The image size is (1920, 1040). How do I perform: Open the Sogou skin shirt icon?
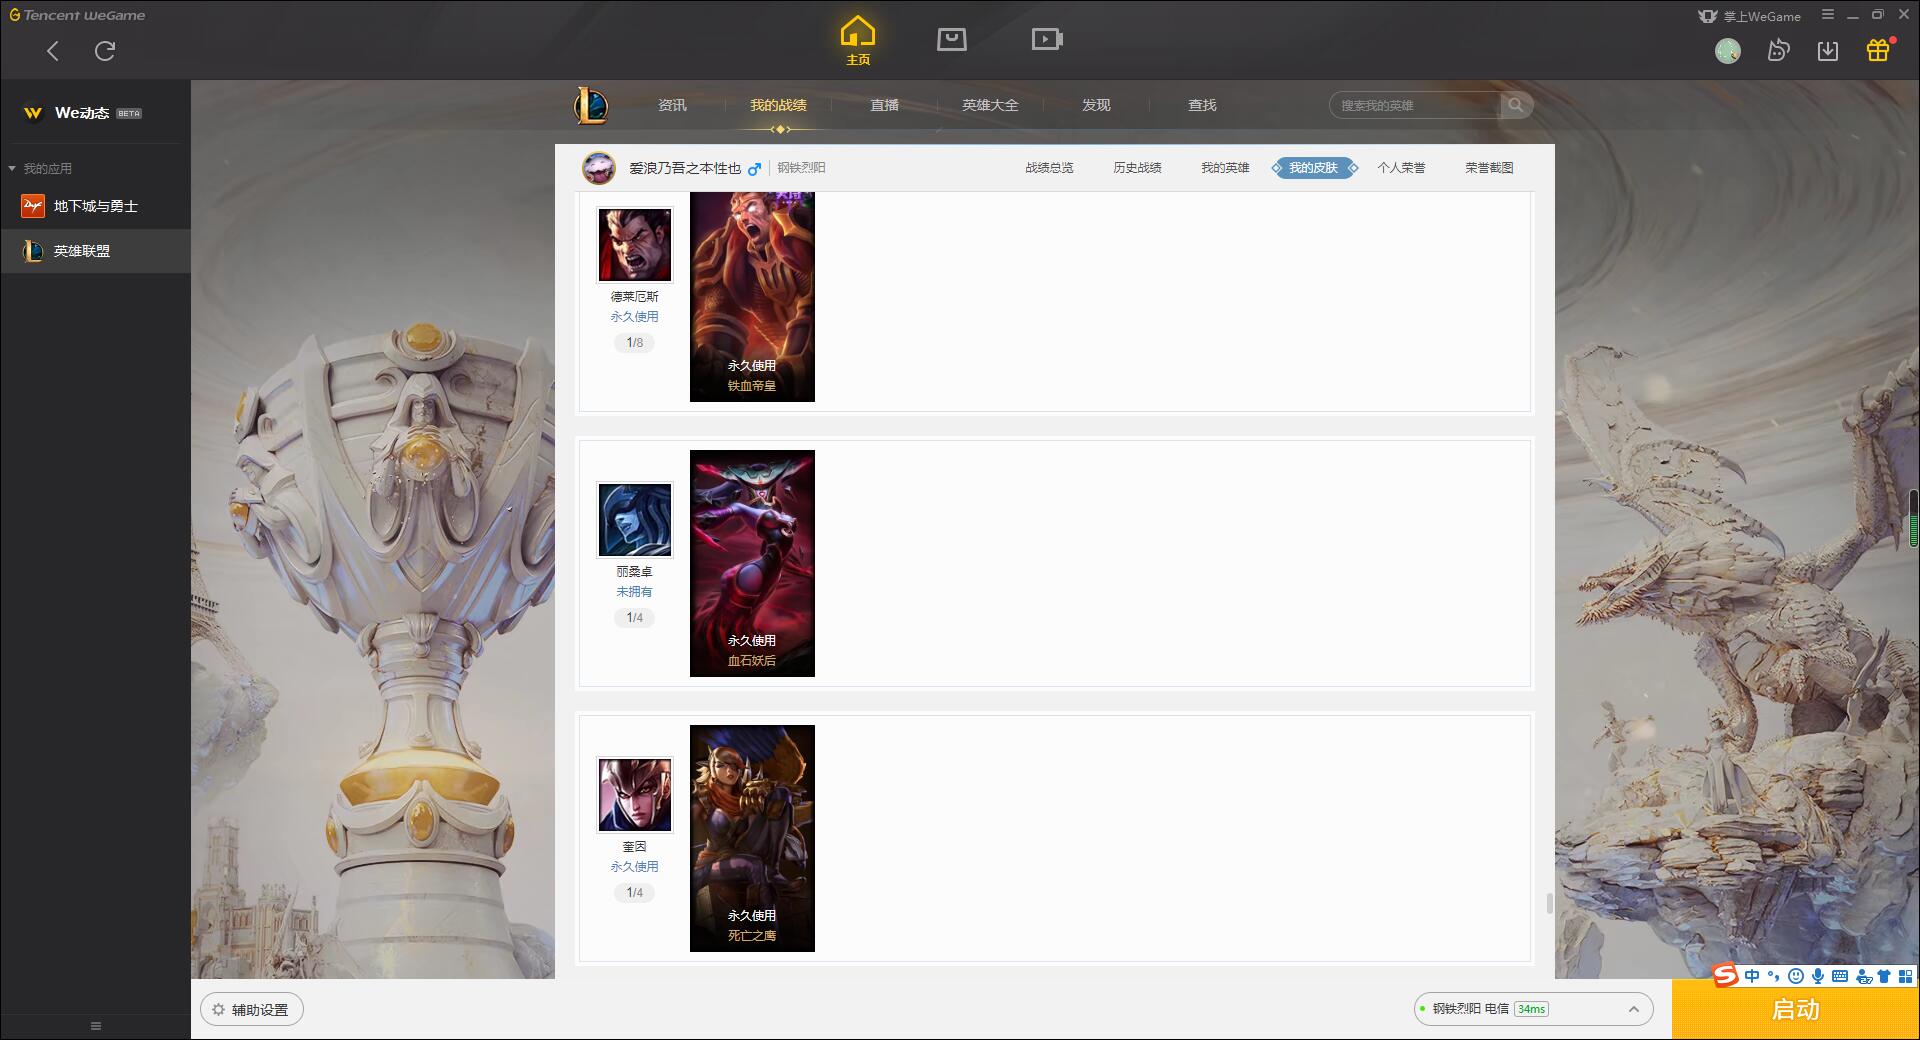pyautogui.click(x=1885, y=977)
